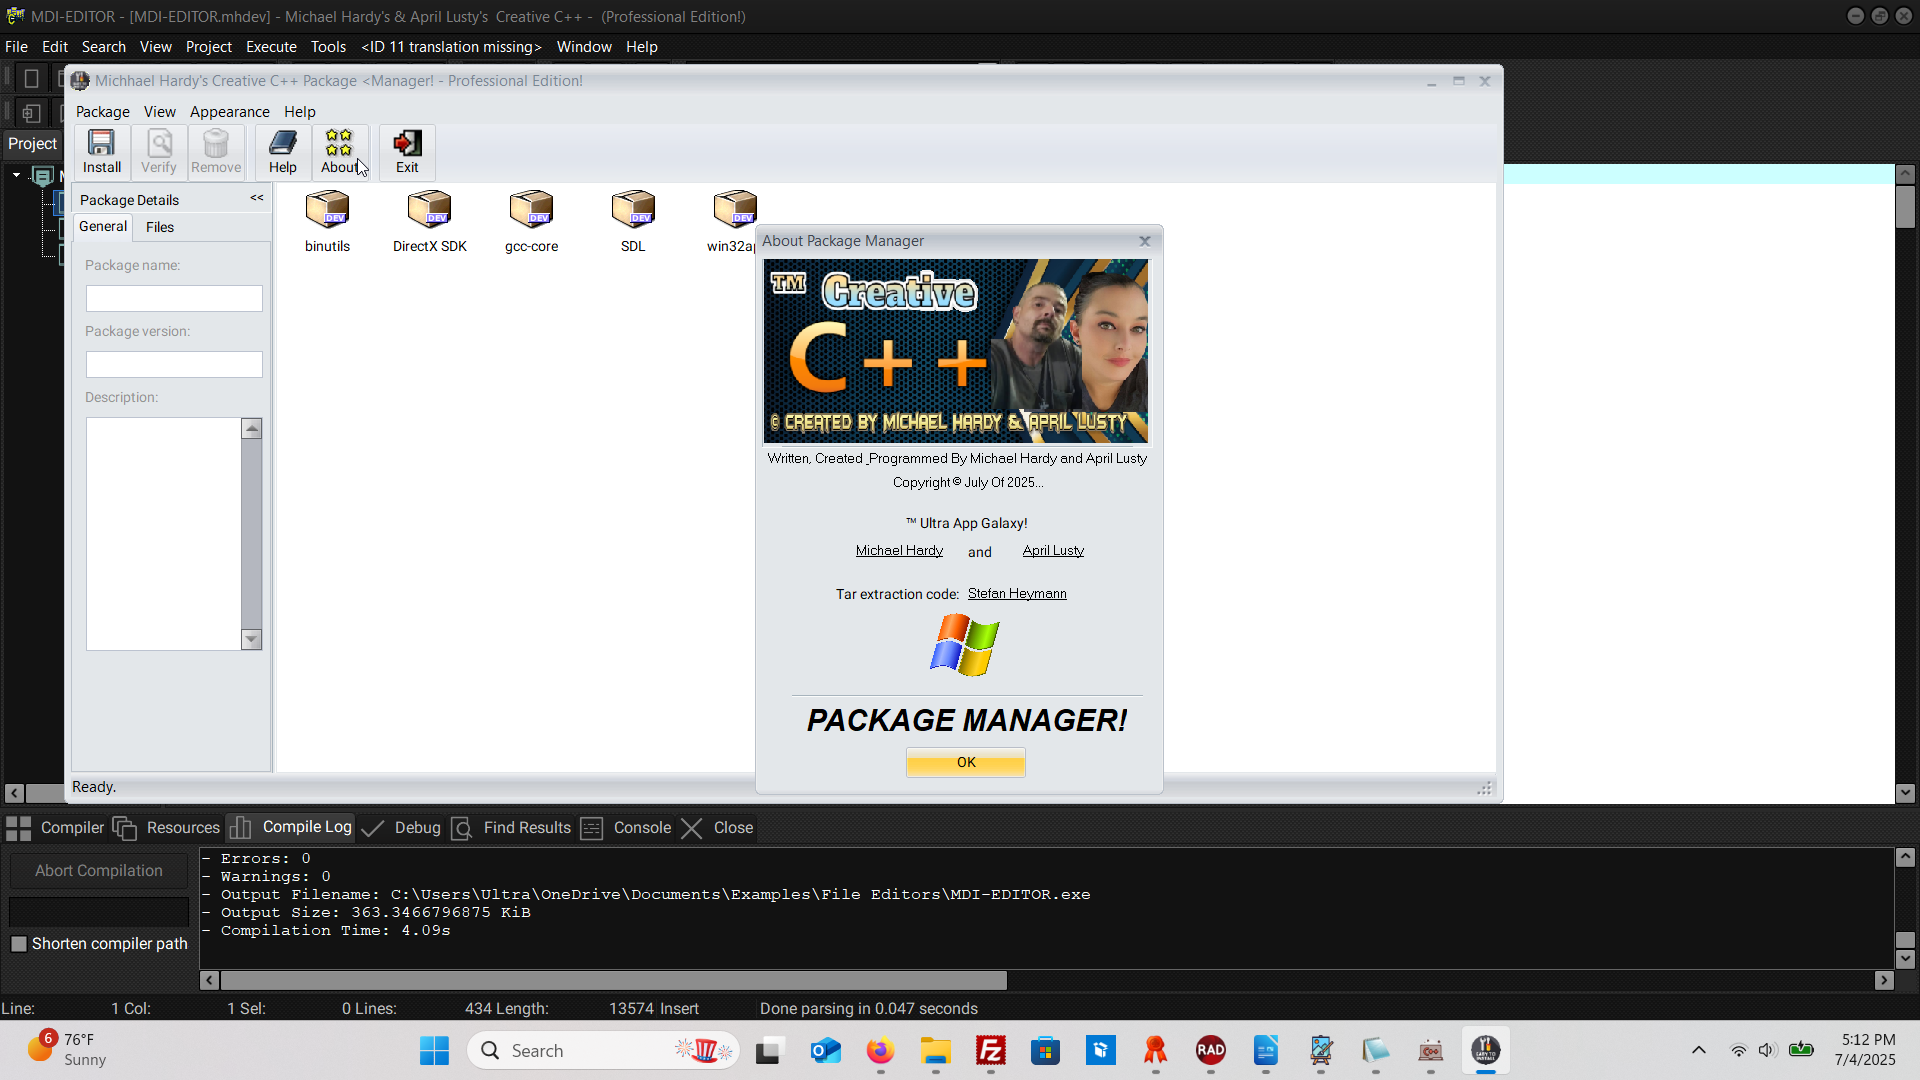Open FileZilla from the taskbar

pos(991,1051)
